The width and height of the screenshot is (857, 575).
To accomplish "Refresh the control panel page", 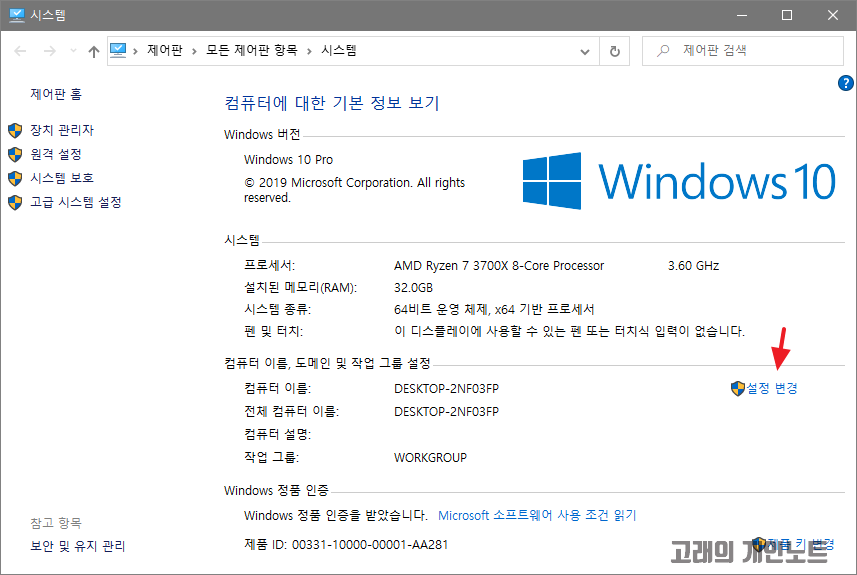I will [615, 51].
